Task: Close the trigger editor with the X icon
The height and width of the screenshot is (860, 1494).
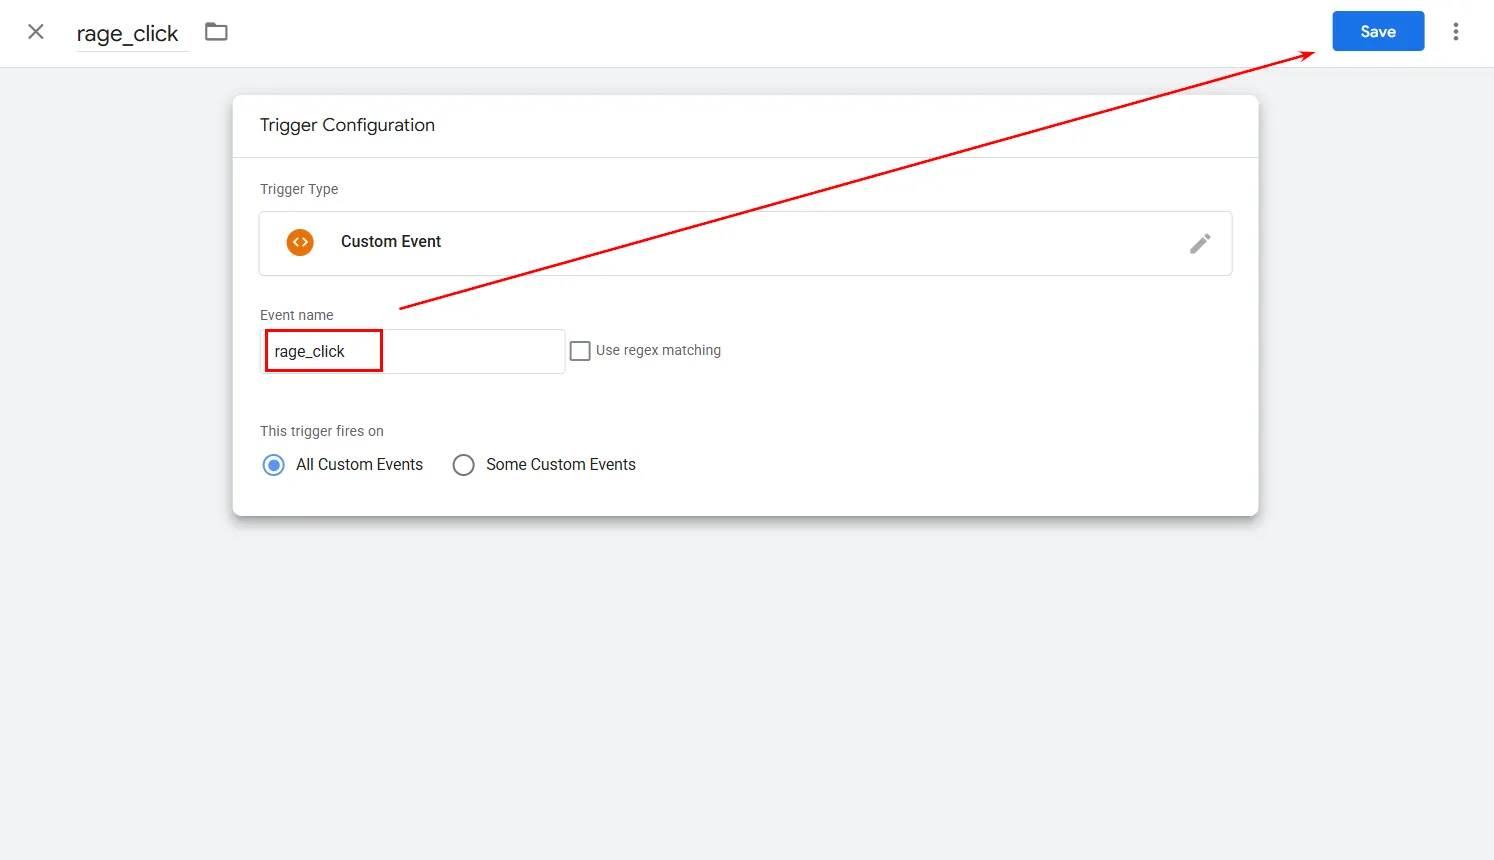Action: (36, 32)
